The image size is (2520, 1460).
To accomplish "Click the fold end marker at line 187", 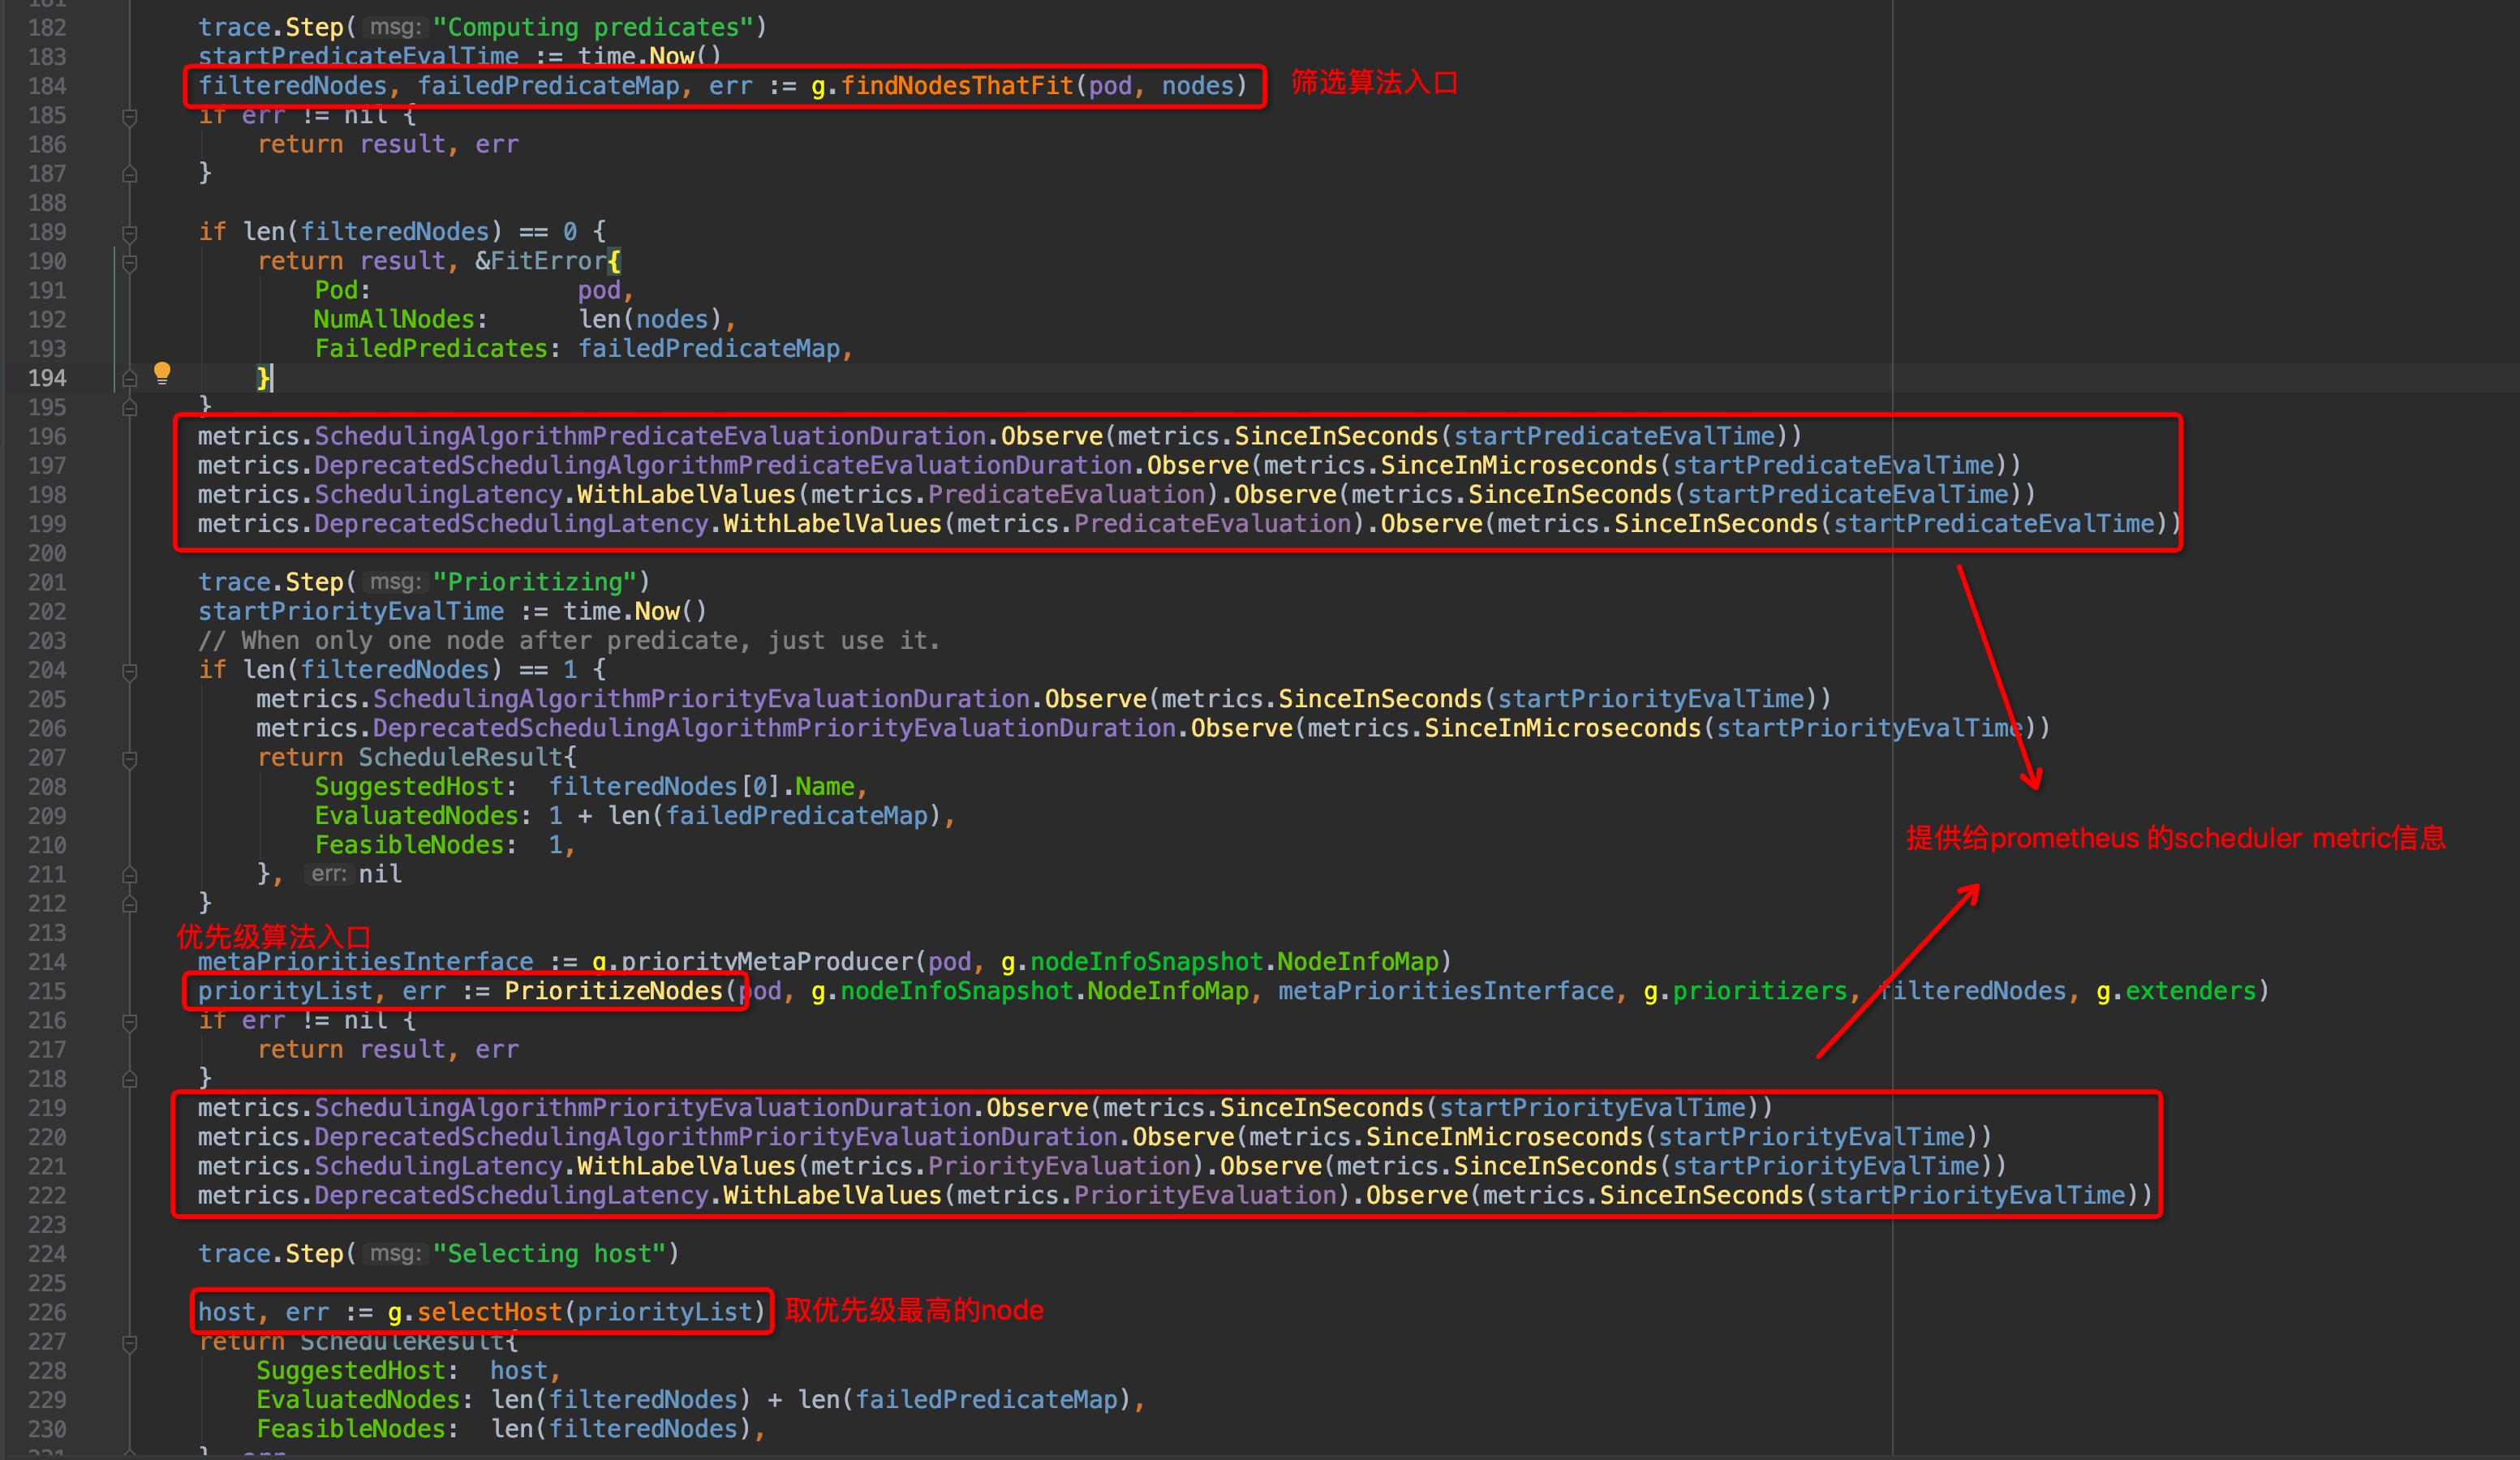I will click(x=130, y=175).
